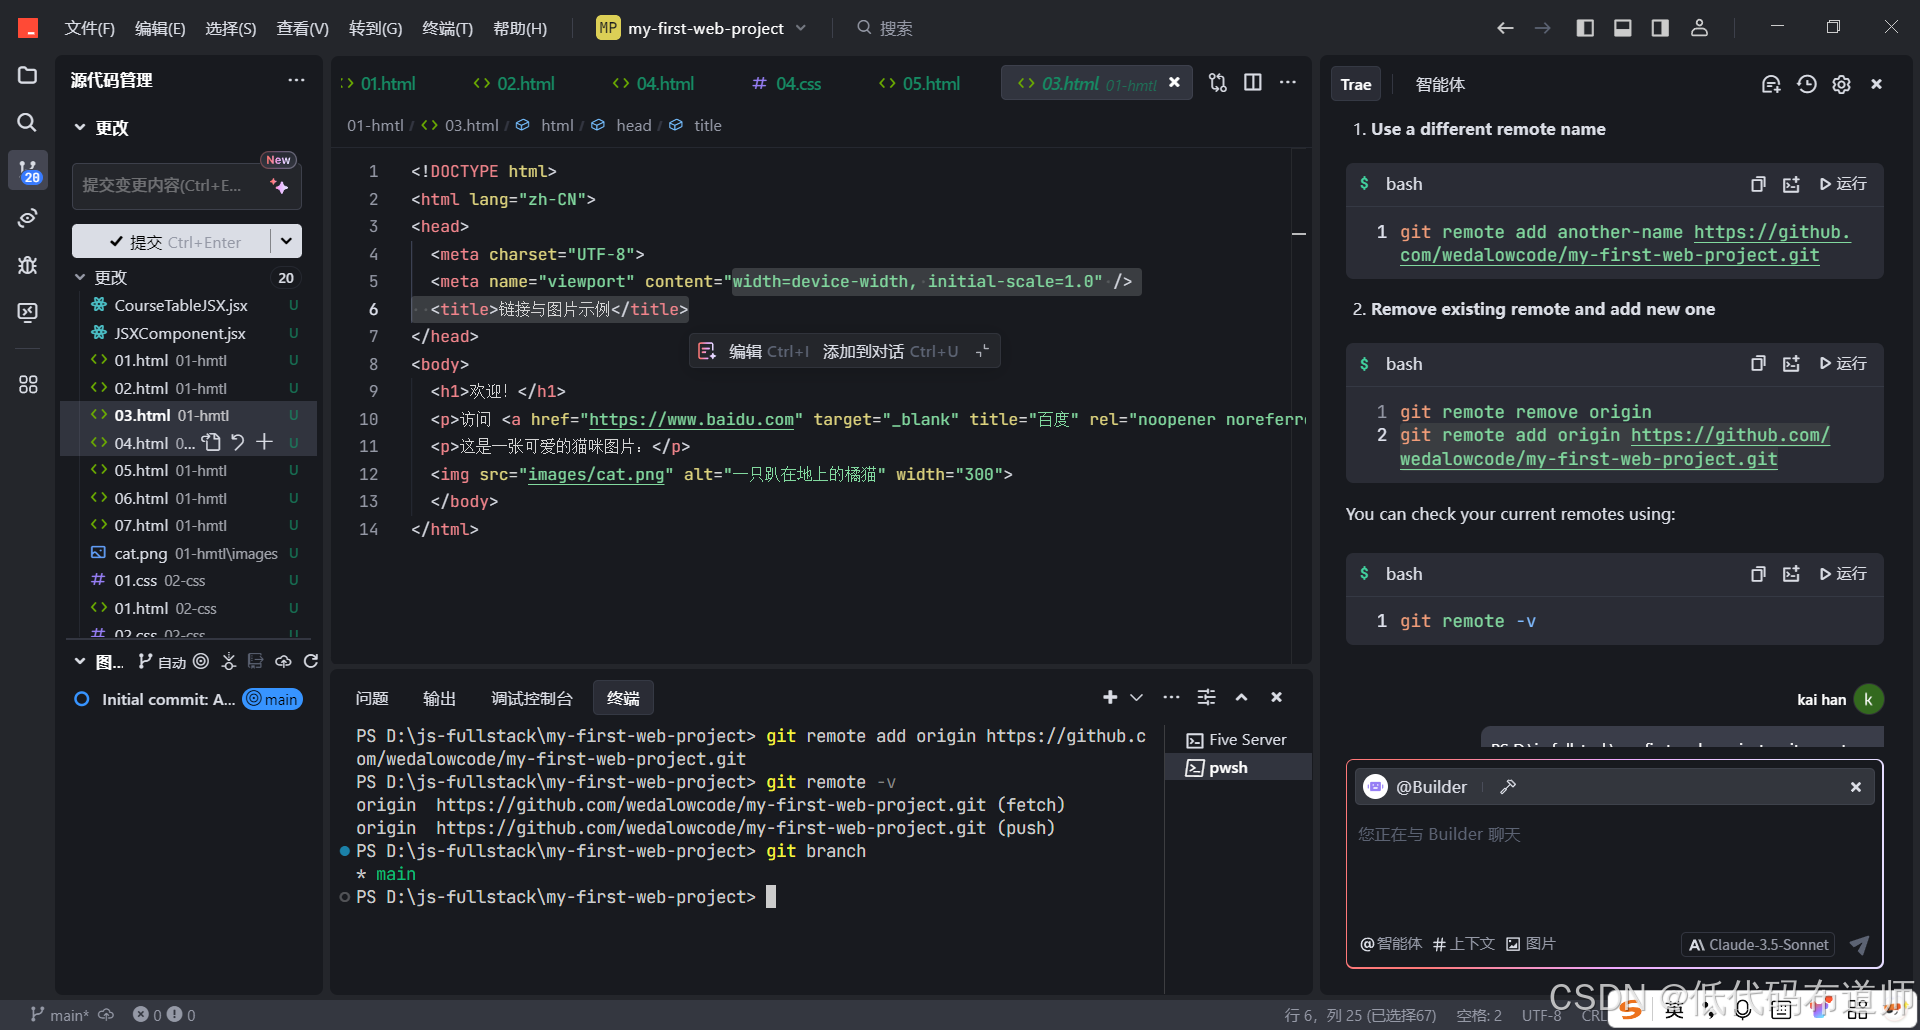Switch to the 智能体 tab in Trae panel
Viewport: 1920px width, 1030px height.
[1440, 85]
